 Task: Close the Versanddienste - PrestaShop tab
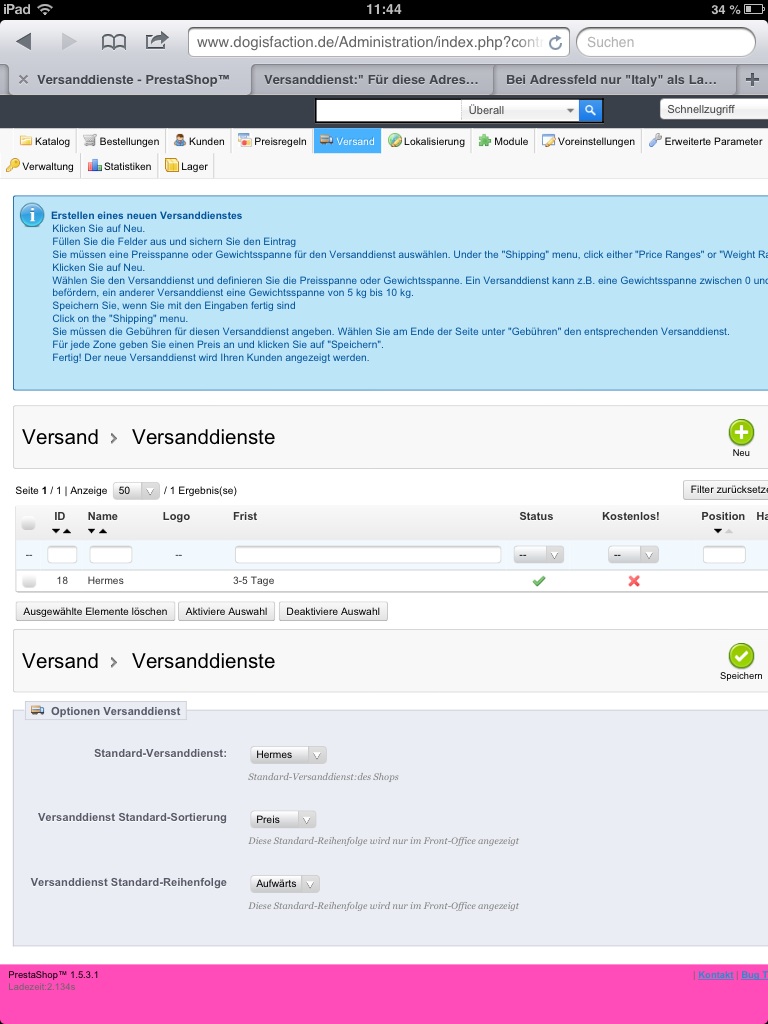[24, 80]
